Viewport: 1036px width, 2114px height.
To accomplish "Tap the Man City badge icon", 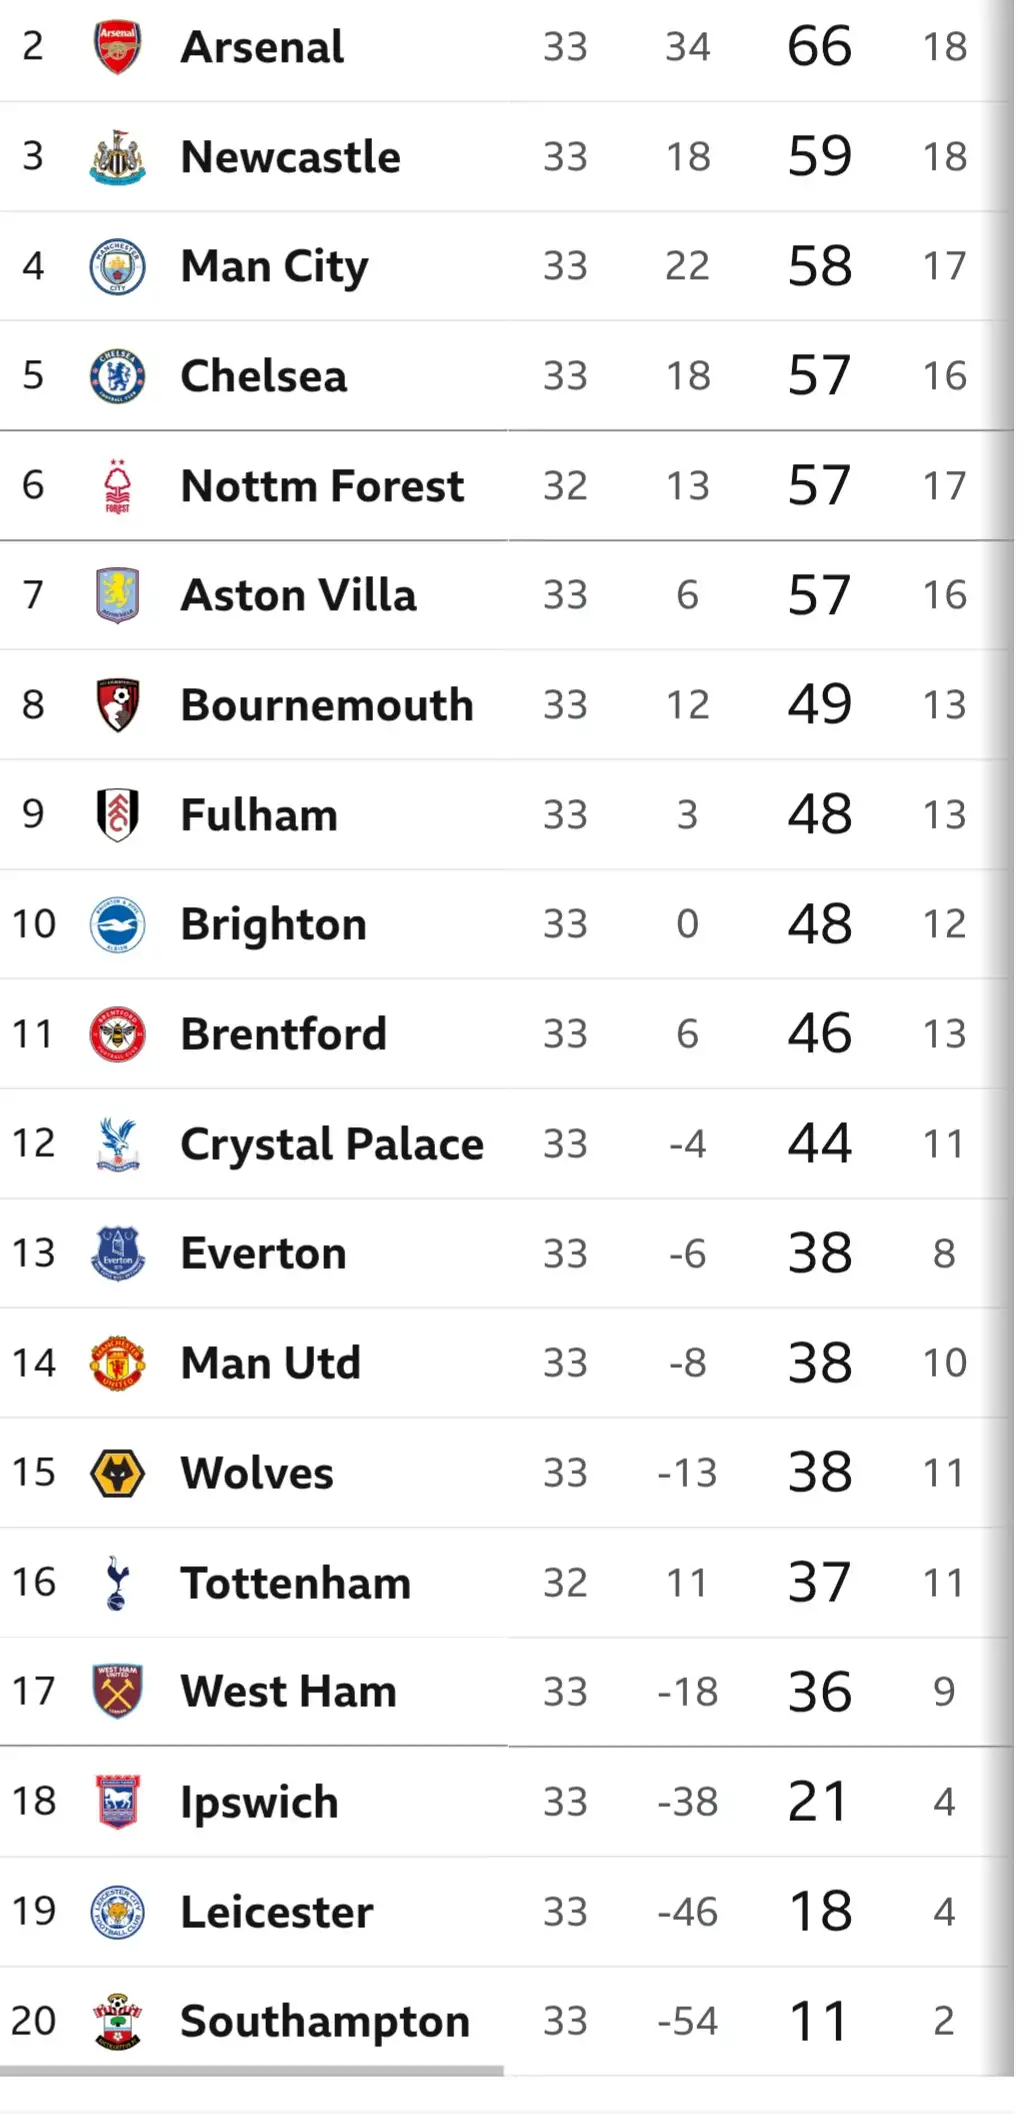I will tap(117, 267).
